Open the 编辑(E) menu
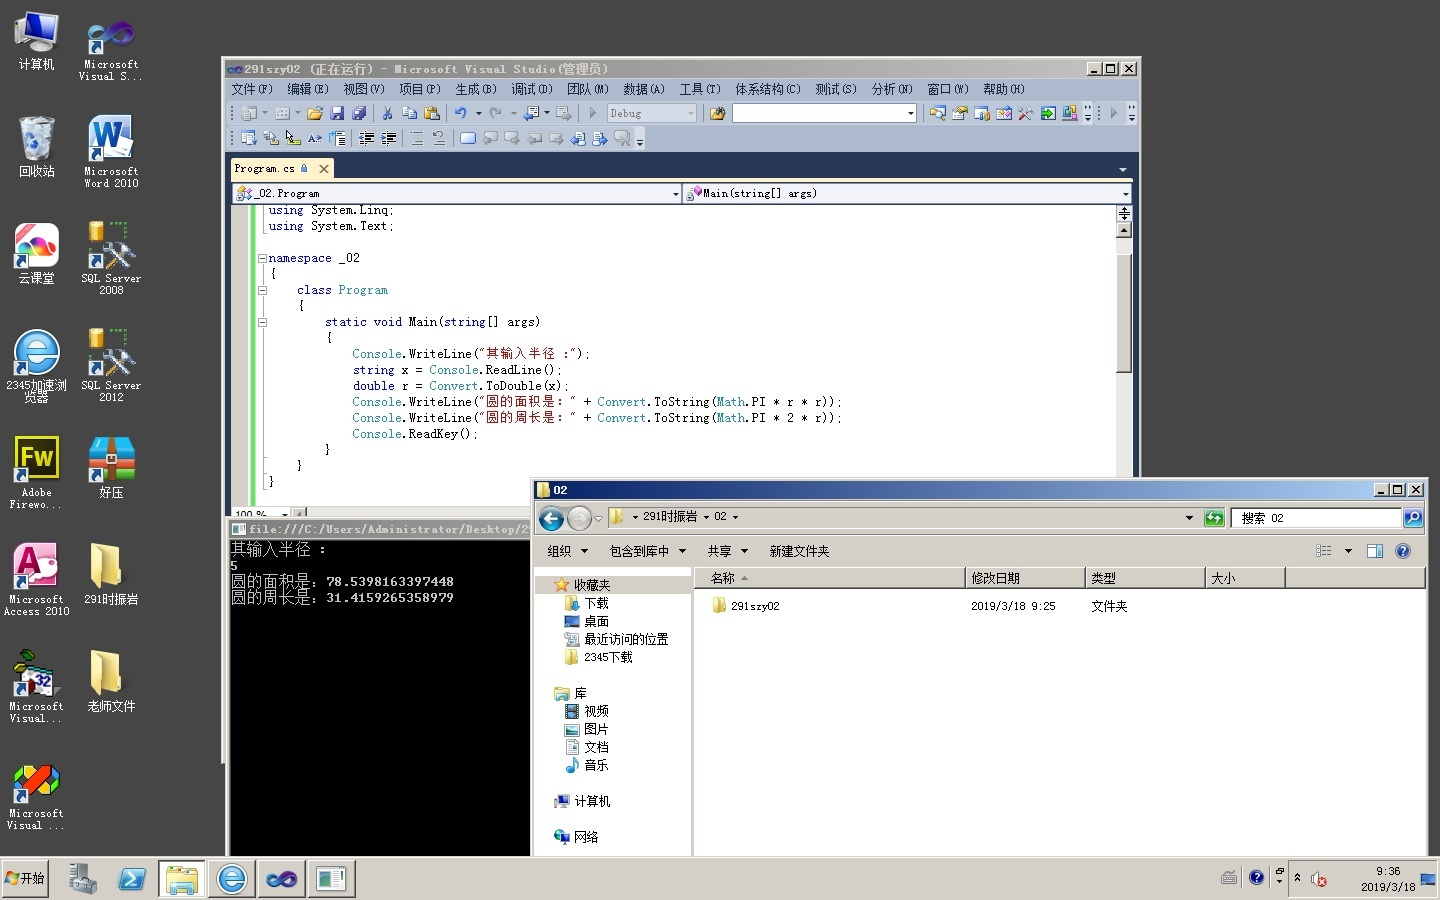The width and height of the screenshot is (1440, 900). [308, 89]
